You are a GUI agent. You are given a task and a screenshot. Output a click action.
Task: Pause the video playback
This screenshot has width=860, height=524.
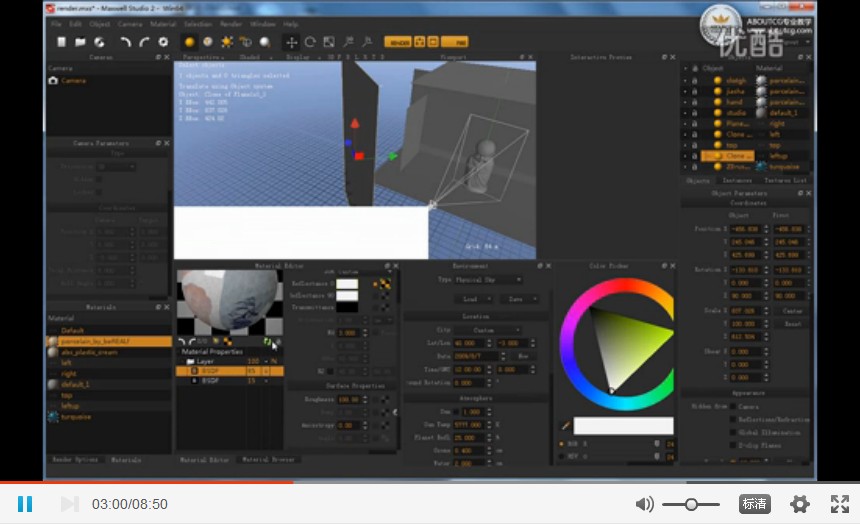(x=25, y=504)
